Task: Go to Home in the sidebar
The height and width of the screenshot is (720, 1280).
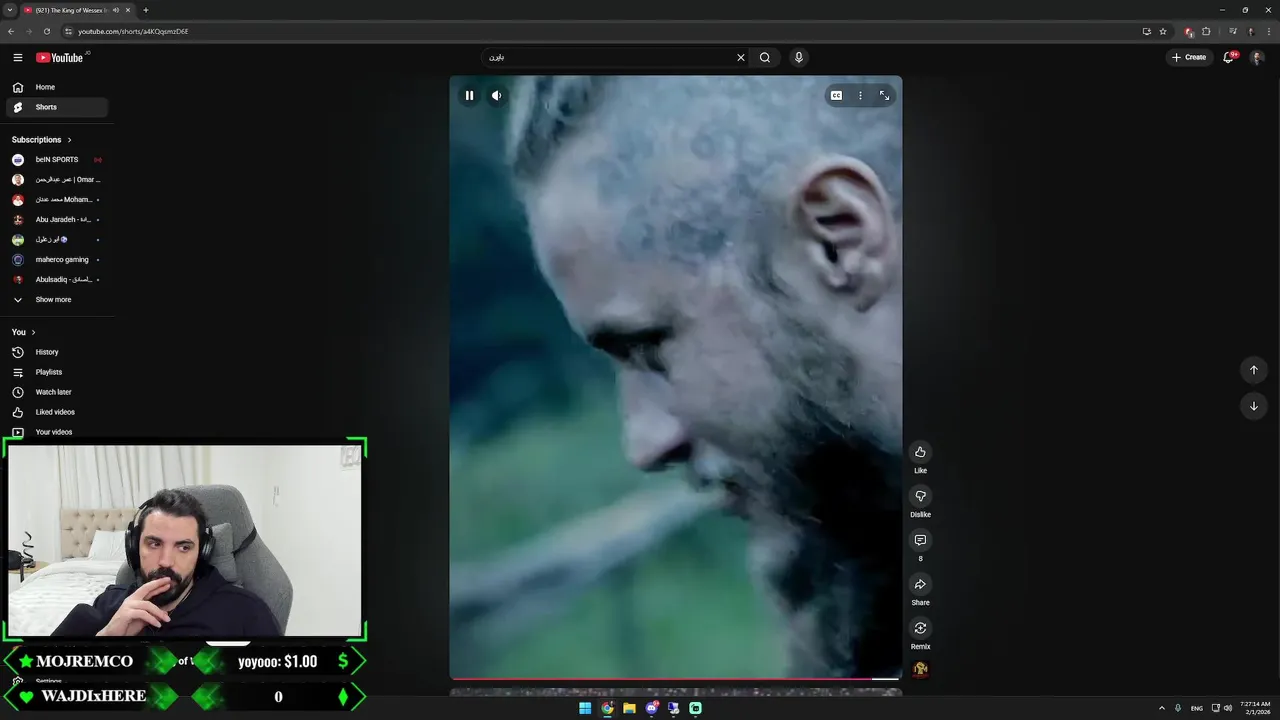Action: click(x=57, y=87)
